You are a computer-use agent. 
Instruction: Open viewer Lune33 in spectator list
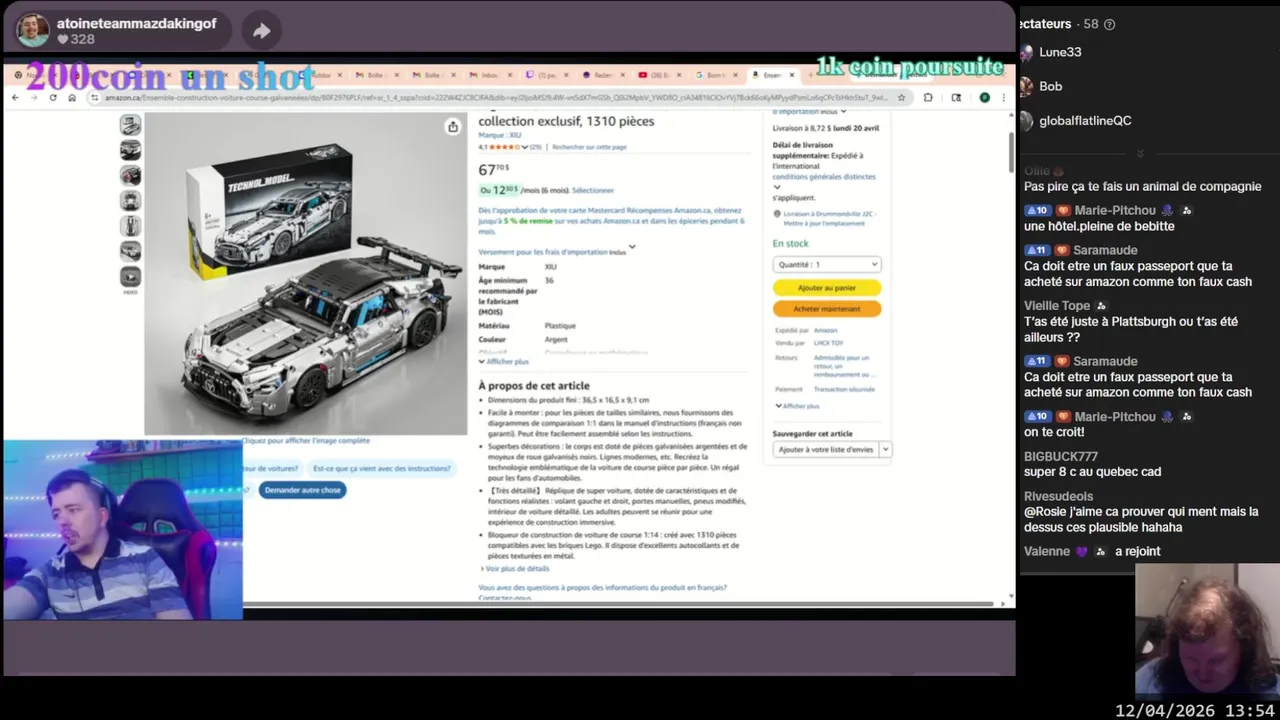pyautogui.click(x=1060, y=52)
